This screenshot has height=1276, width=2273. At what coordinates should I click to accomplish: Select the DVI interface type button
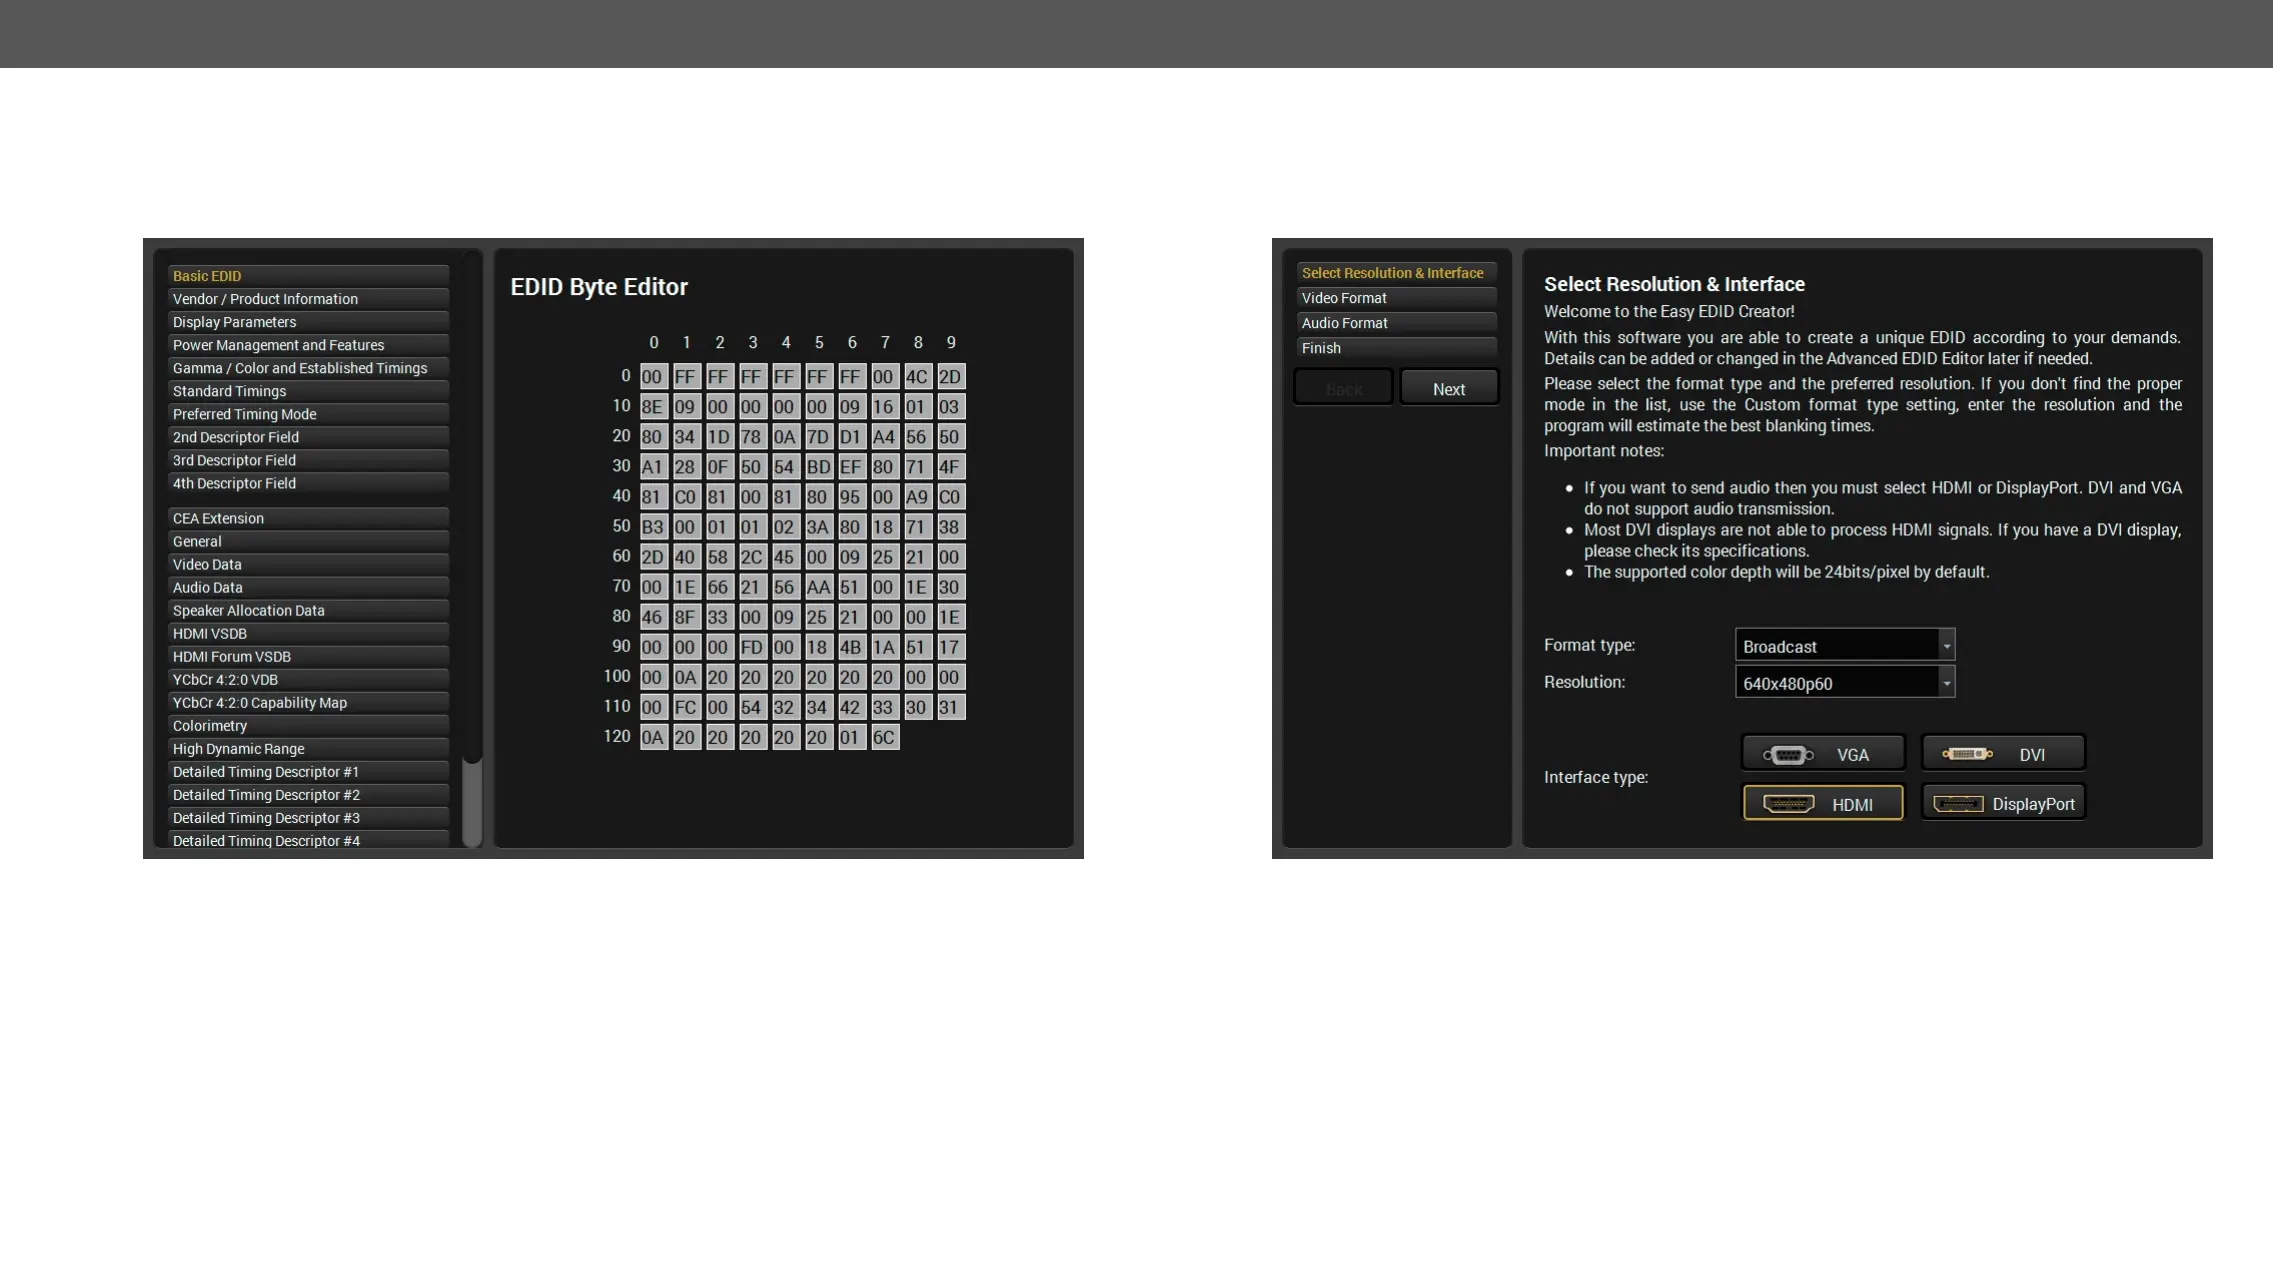[2003, 754]
